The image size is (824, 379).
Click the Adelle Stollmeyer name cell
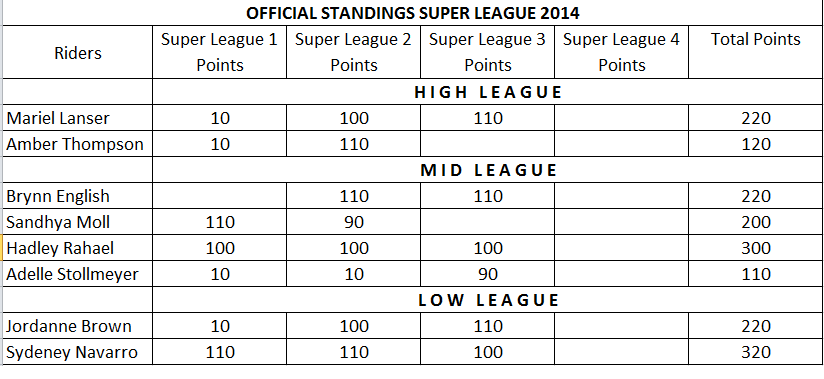coord(78,274)
